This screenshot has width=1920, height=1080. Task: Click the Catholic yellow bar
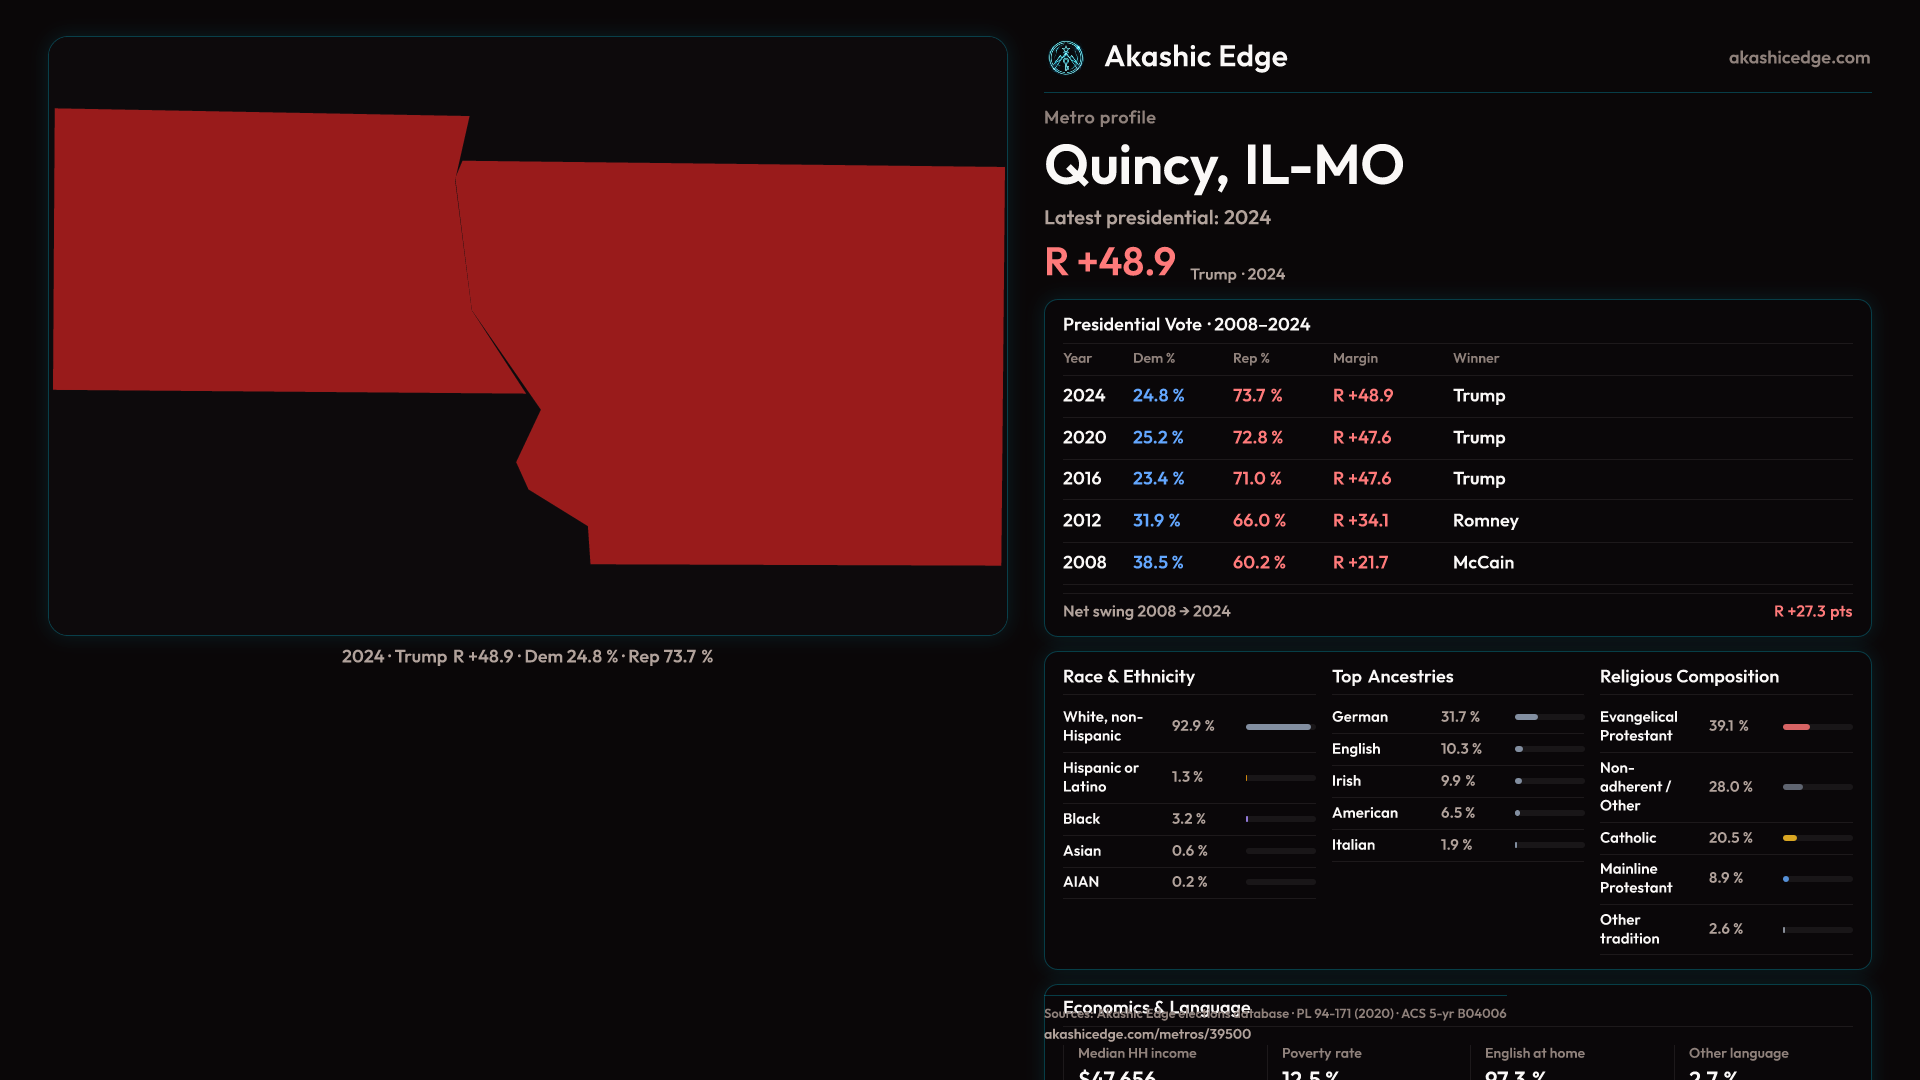[1790, 838]
